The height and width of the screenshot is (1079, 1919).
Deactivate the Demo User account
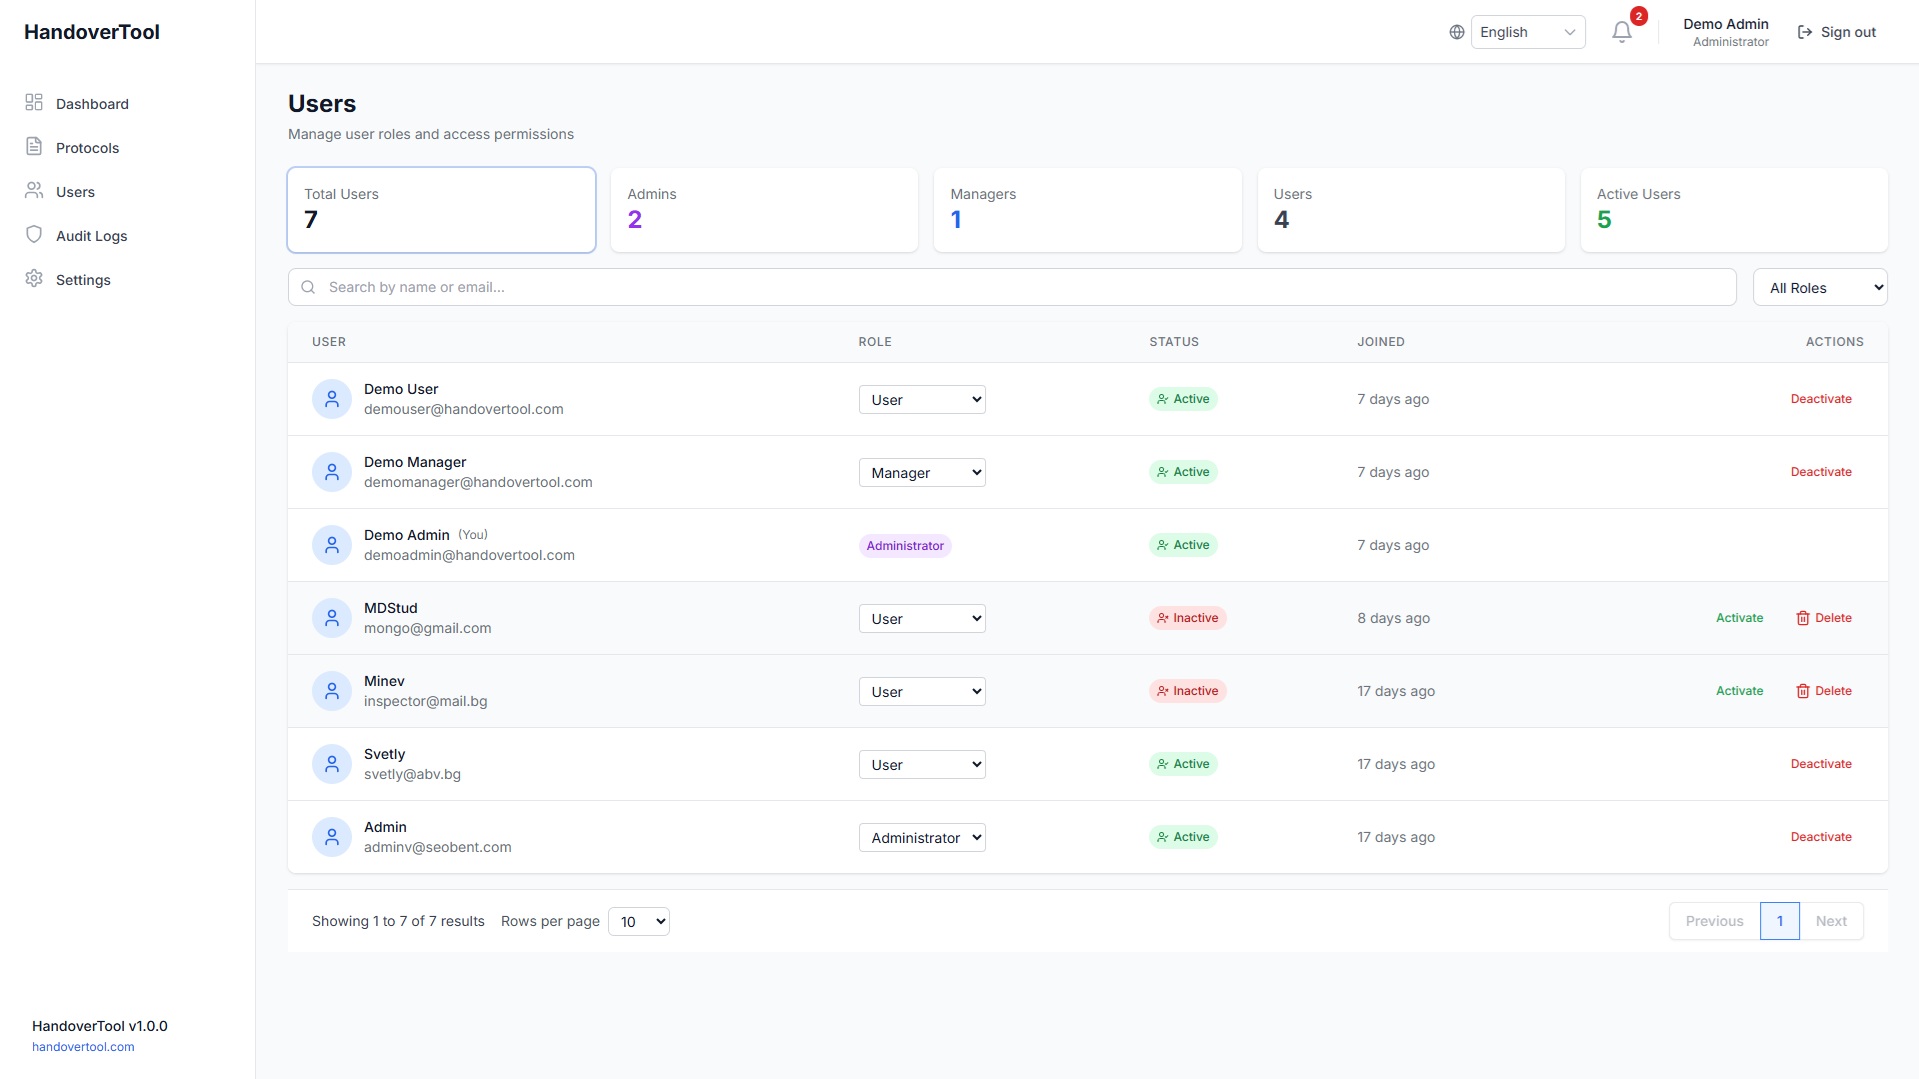coord(1821,398)
